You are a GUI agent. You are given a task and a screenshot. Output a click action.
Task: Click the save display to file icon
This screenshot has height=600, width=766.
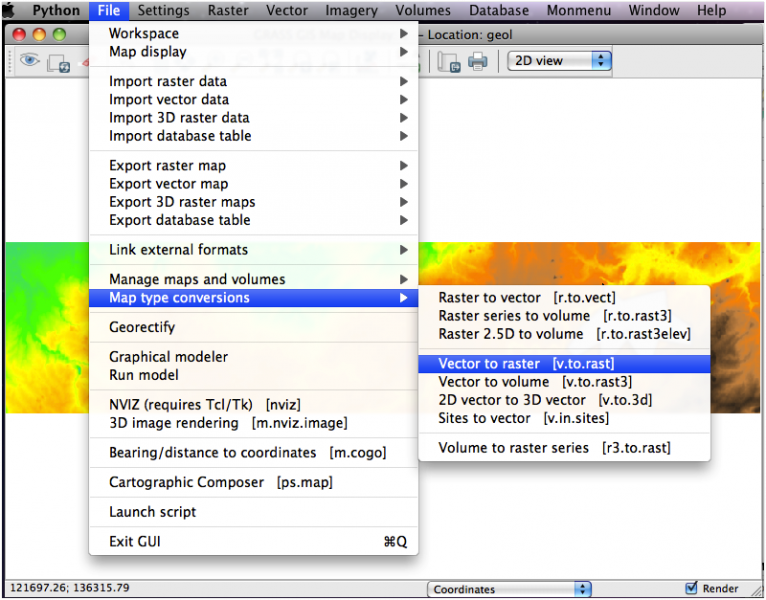[x=449, y=62]
